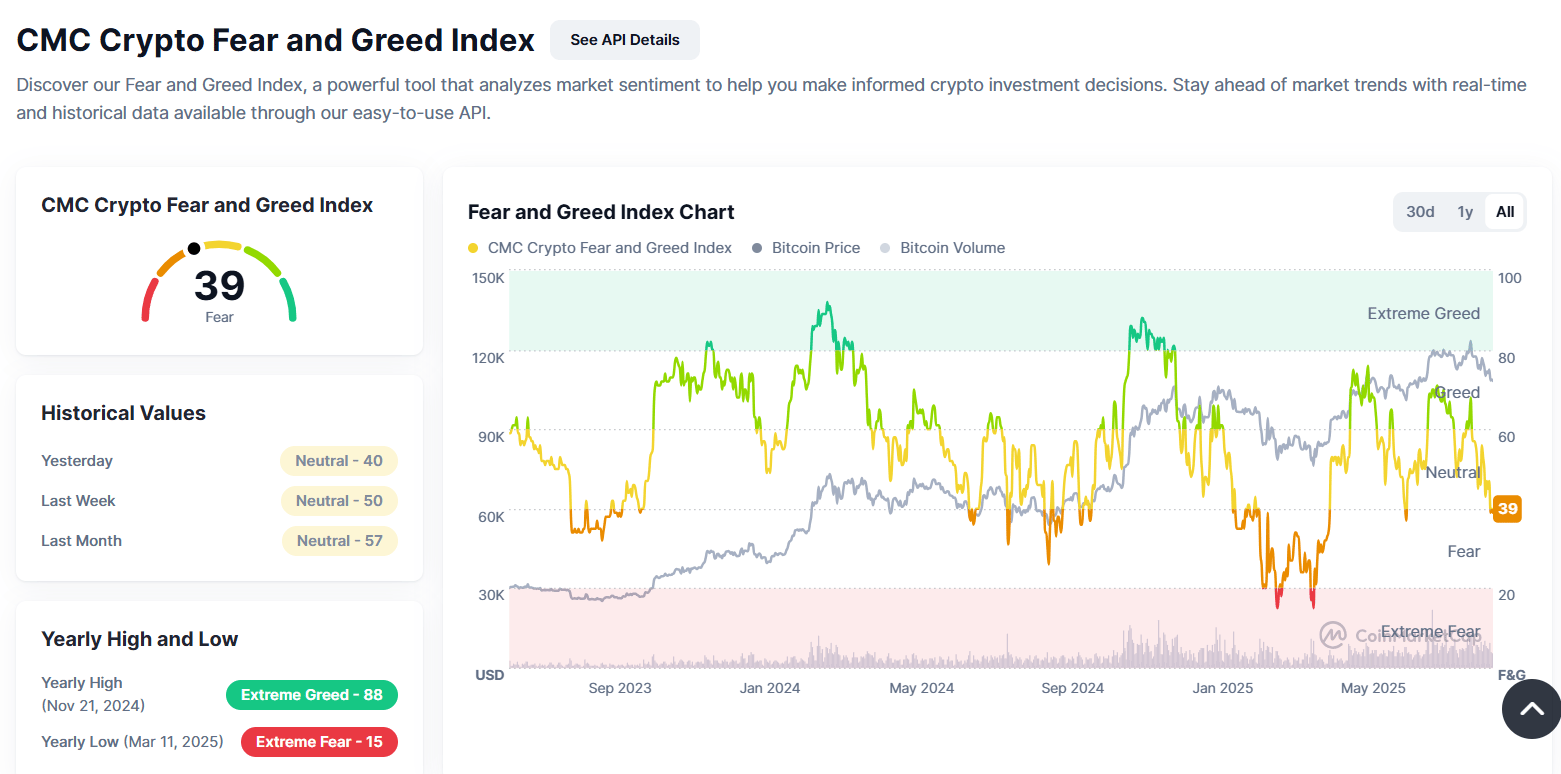Switch chart range to 30d

[1420, 212]
